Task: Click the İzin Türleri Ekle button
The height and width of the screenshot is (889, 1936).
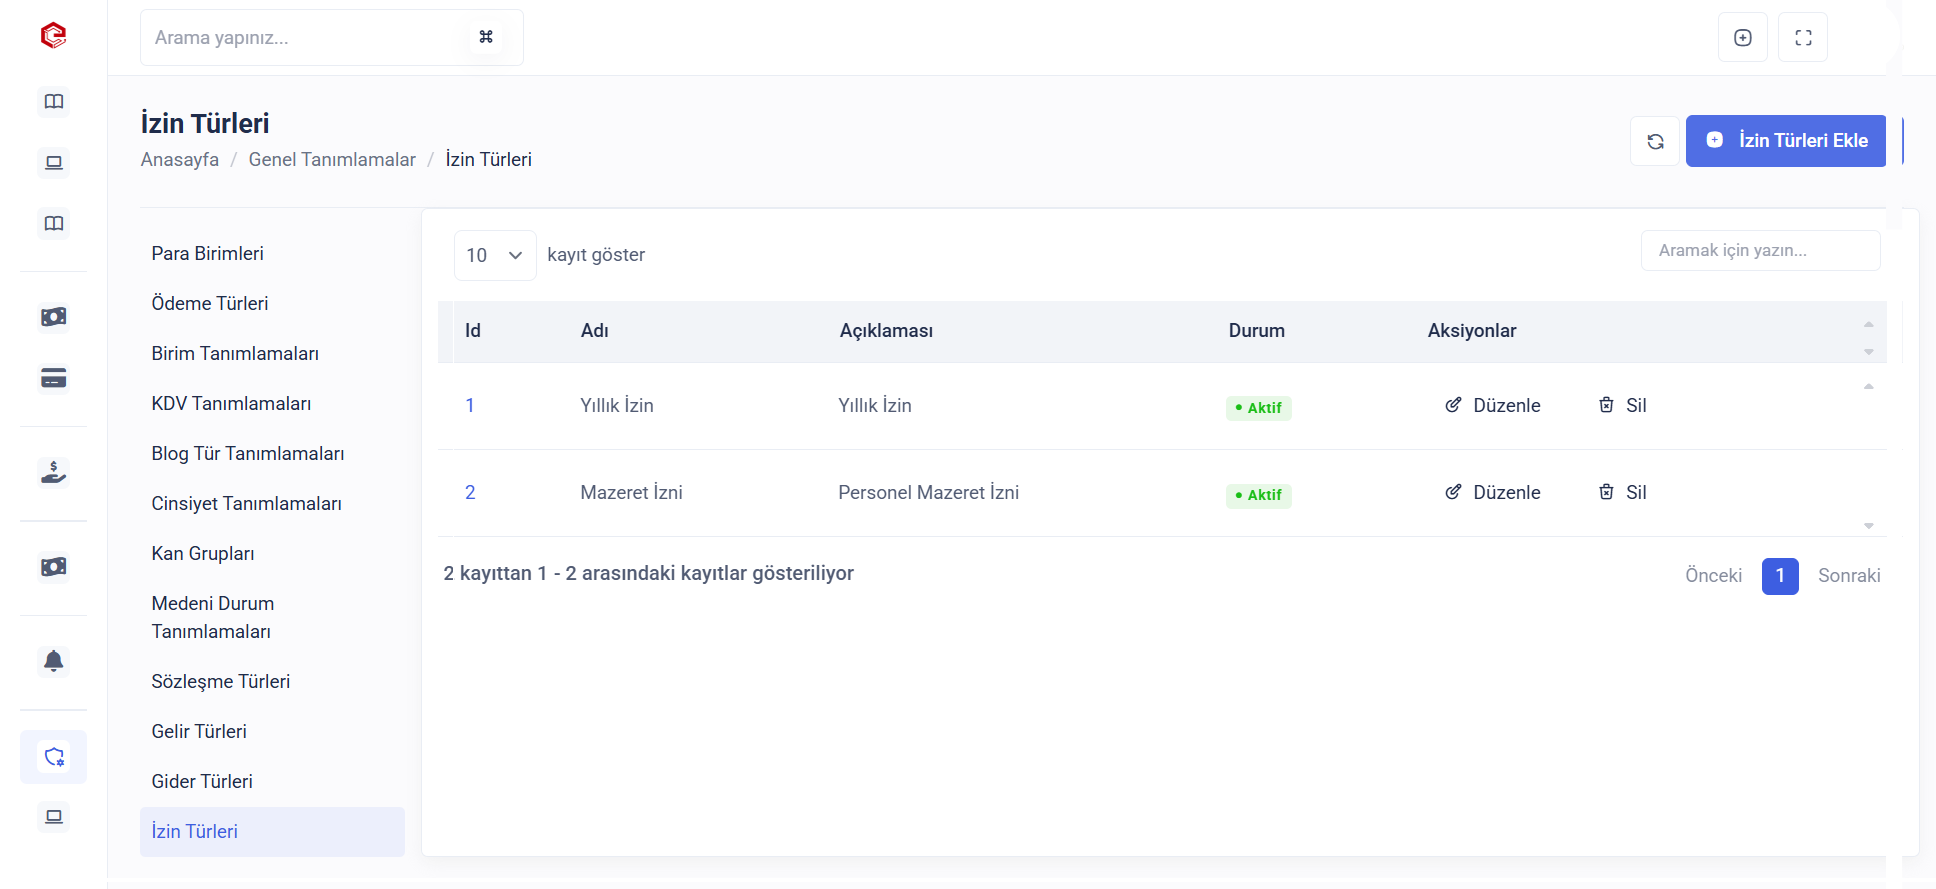Action: click(1785, 141)
